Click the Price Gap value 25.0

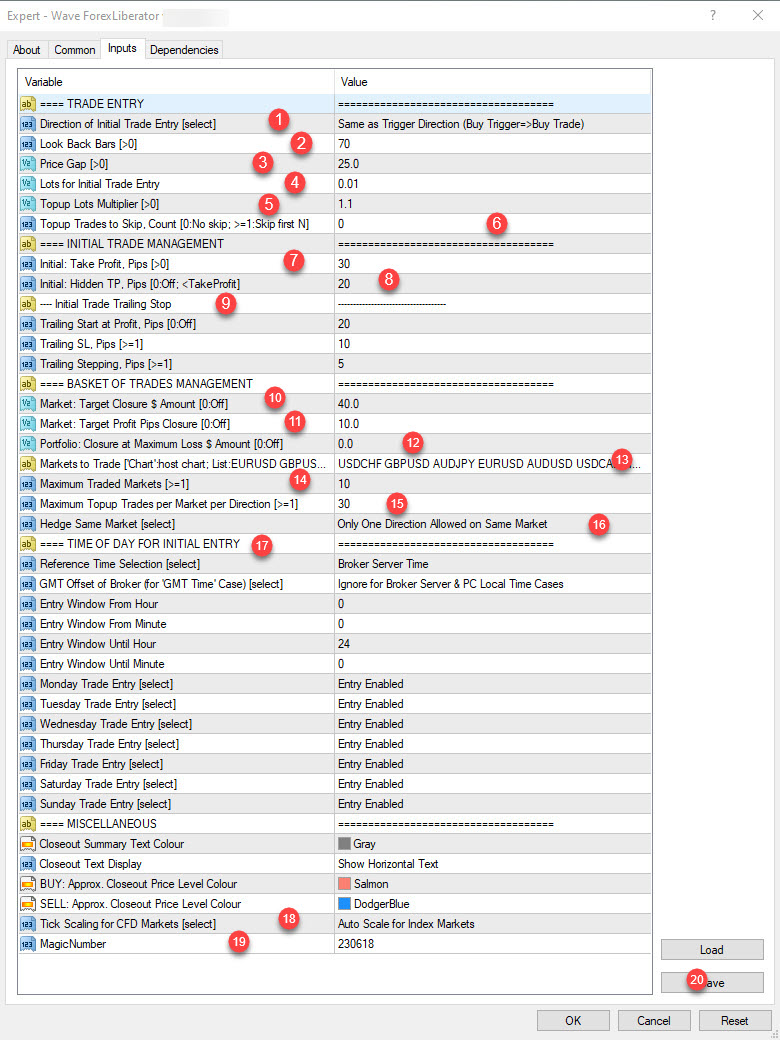pyautogui.click(x=492, y=164)
